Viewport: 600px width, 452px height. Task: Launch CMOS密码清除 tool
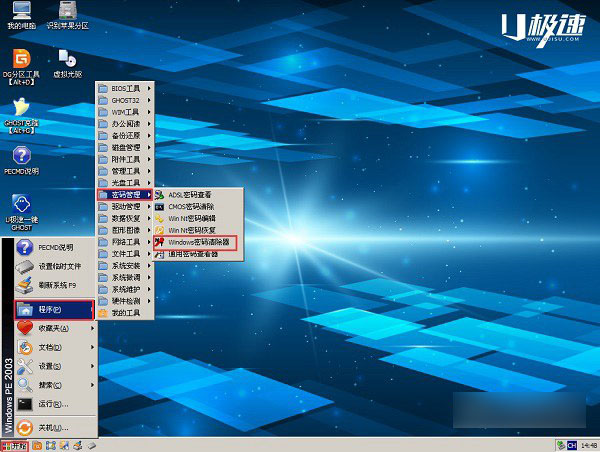tap(198, 207)
